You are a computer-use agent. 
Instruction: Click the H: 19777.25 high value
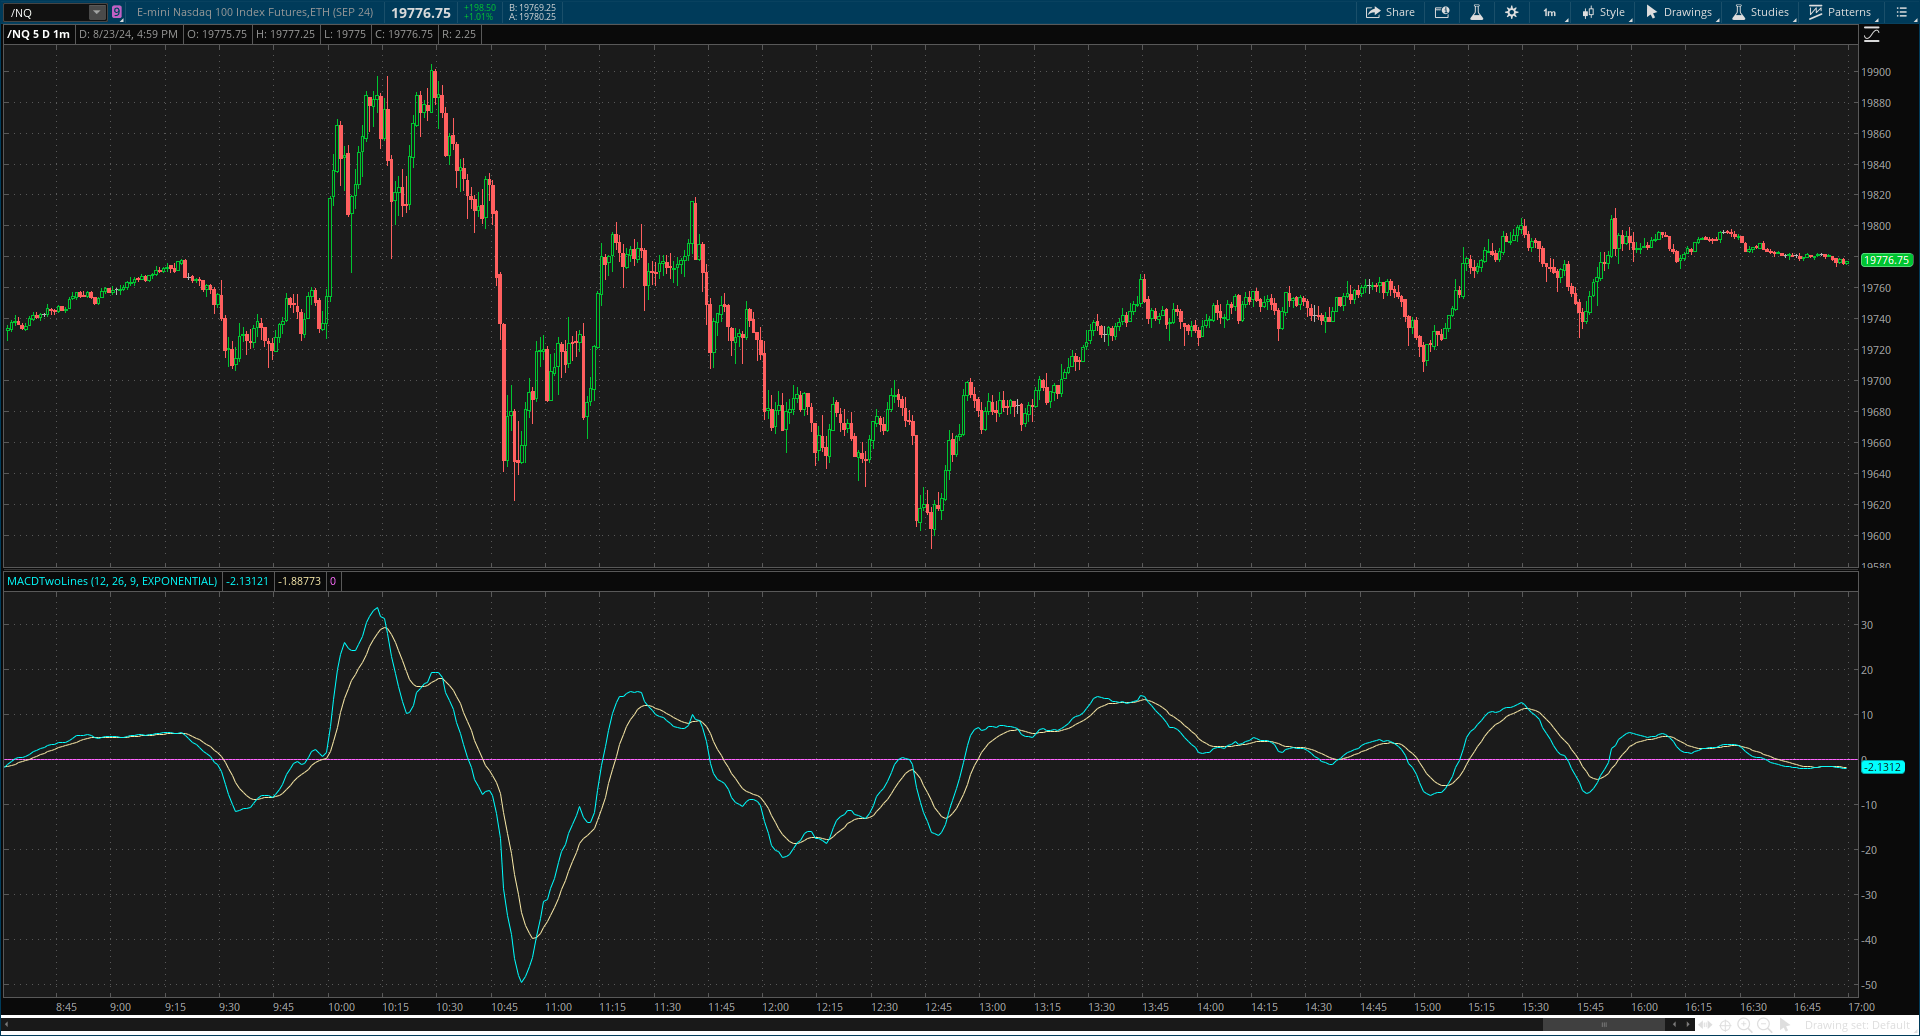click(285, 34)
